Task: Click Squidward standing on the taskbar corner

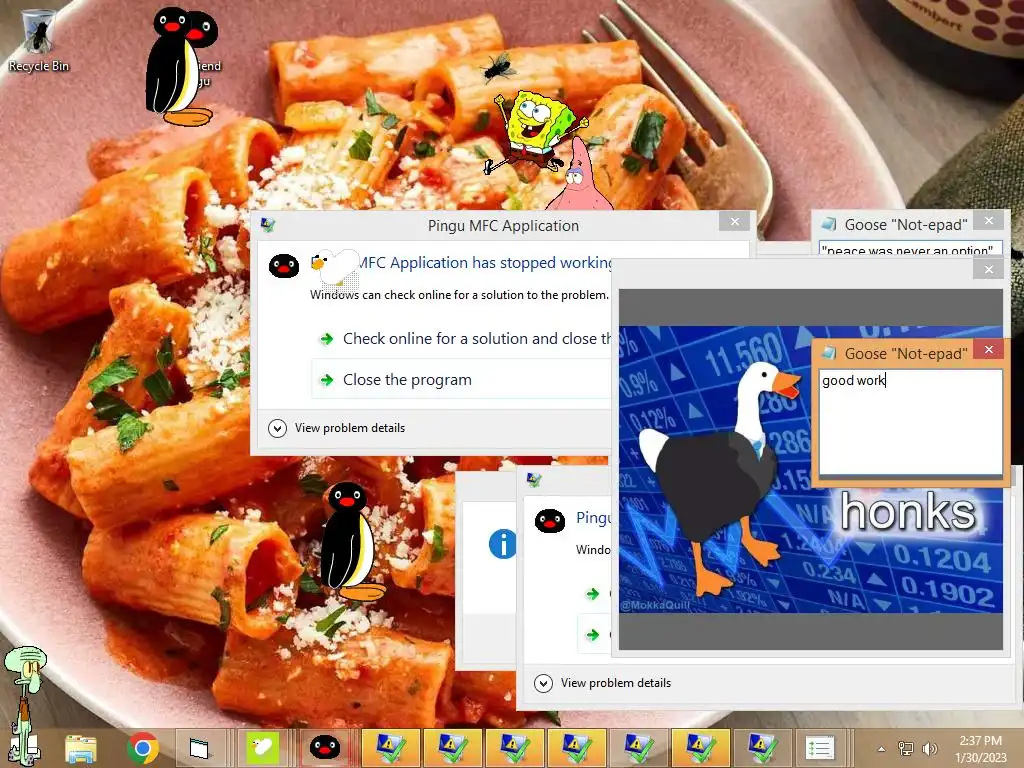Action: coord(24,705)
